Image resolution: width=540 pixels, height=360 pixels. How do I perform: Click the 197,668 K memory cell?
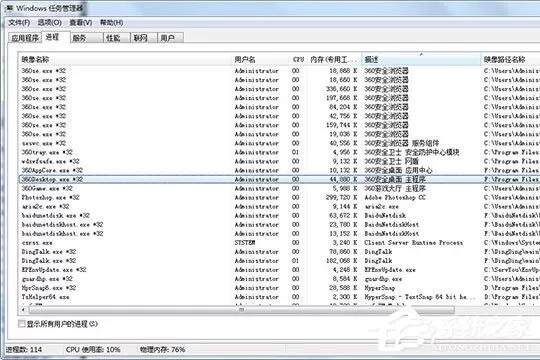click(x=341, y=98)
